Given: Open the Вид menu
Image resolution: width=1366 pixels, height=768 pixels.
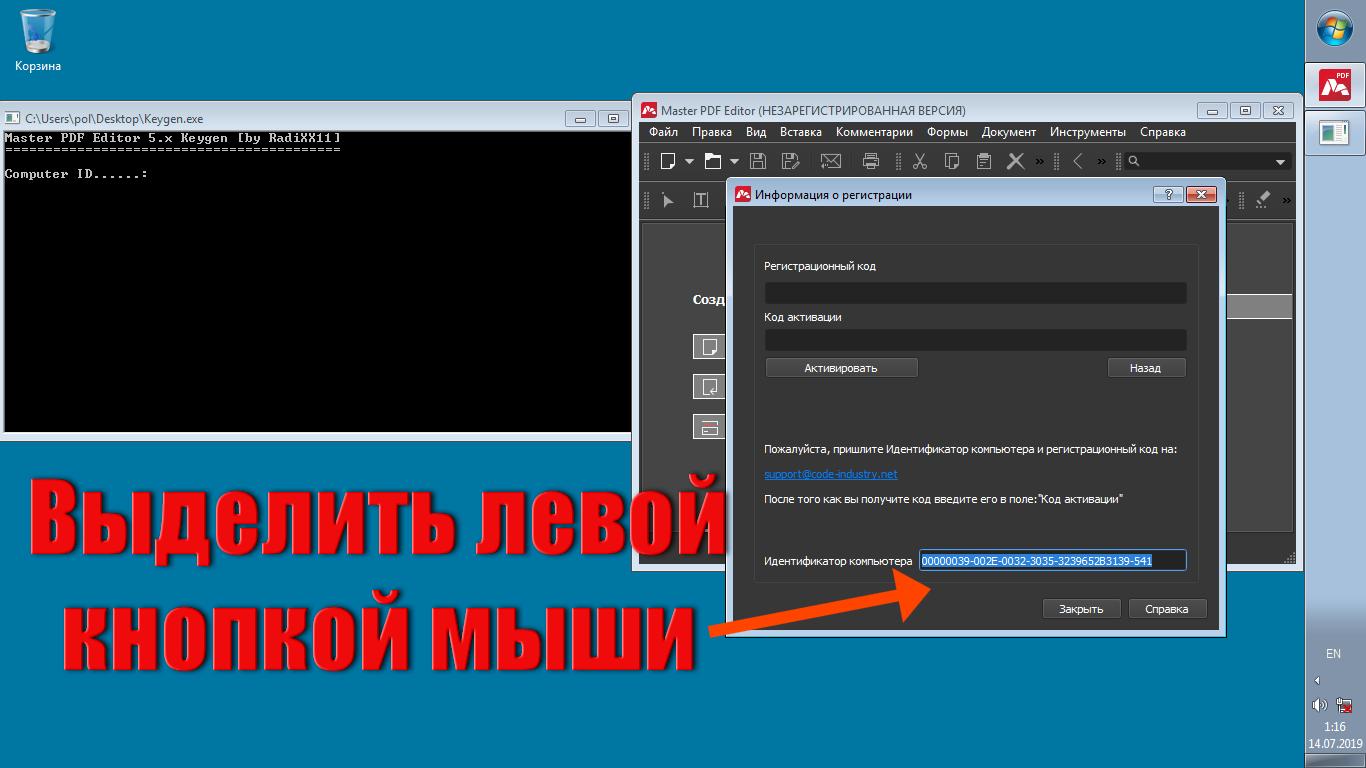Looking at the screenshot, I should tap(756, 132).
